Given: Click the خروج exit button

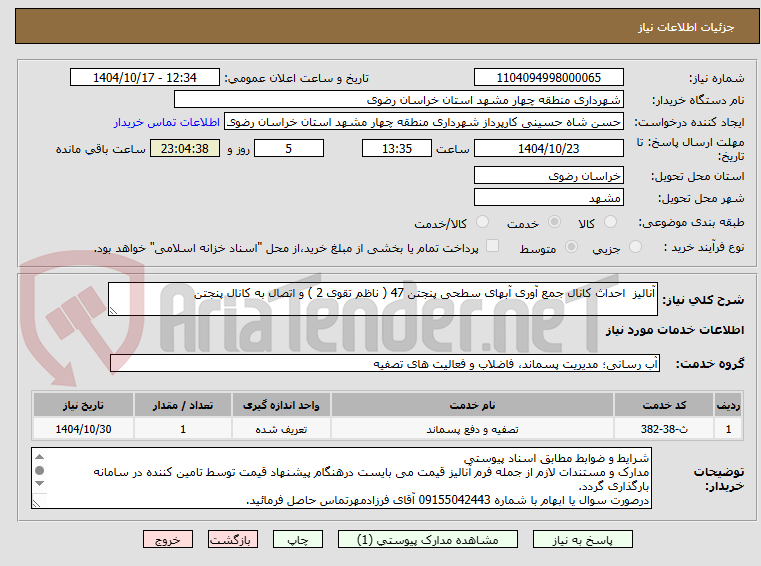Looking at the screenshot, I should pyautogui.click(x=167, y=539).
